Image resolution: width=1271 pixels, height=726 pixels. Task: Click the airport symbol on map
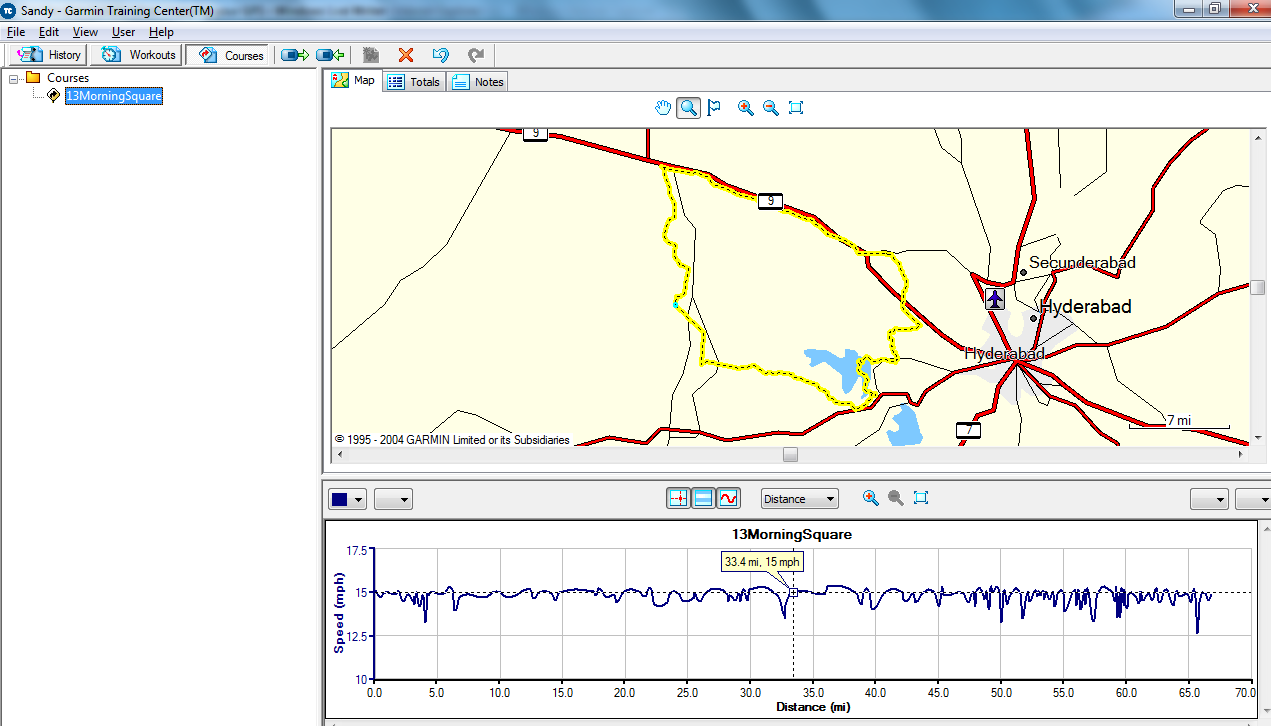pyautogui.click(x=994, y=299)
